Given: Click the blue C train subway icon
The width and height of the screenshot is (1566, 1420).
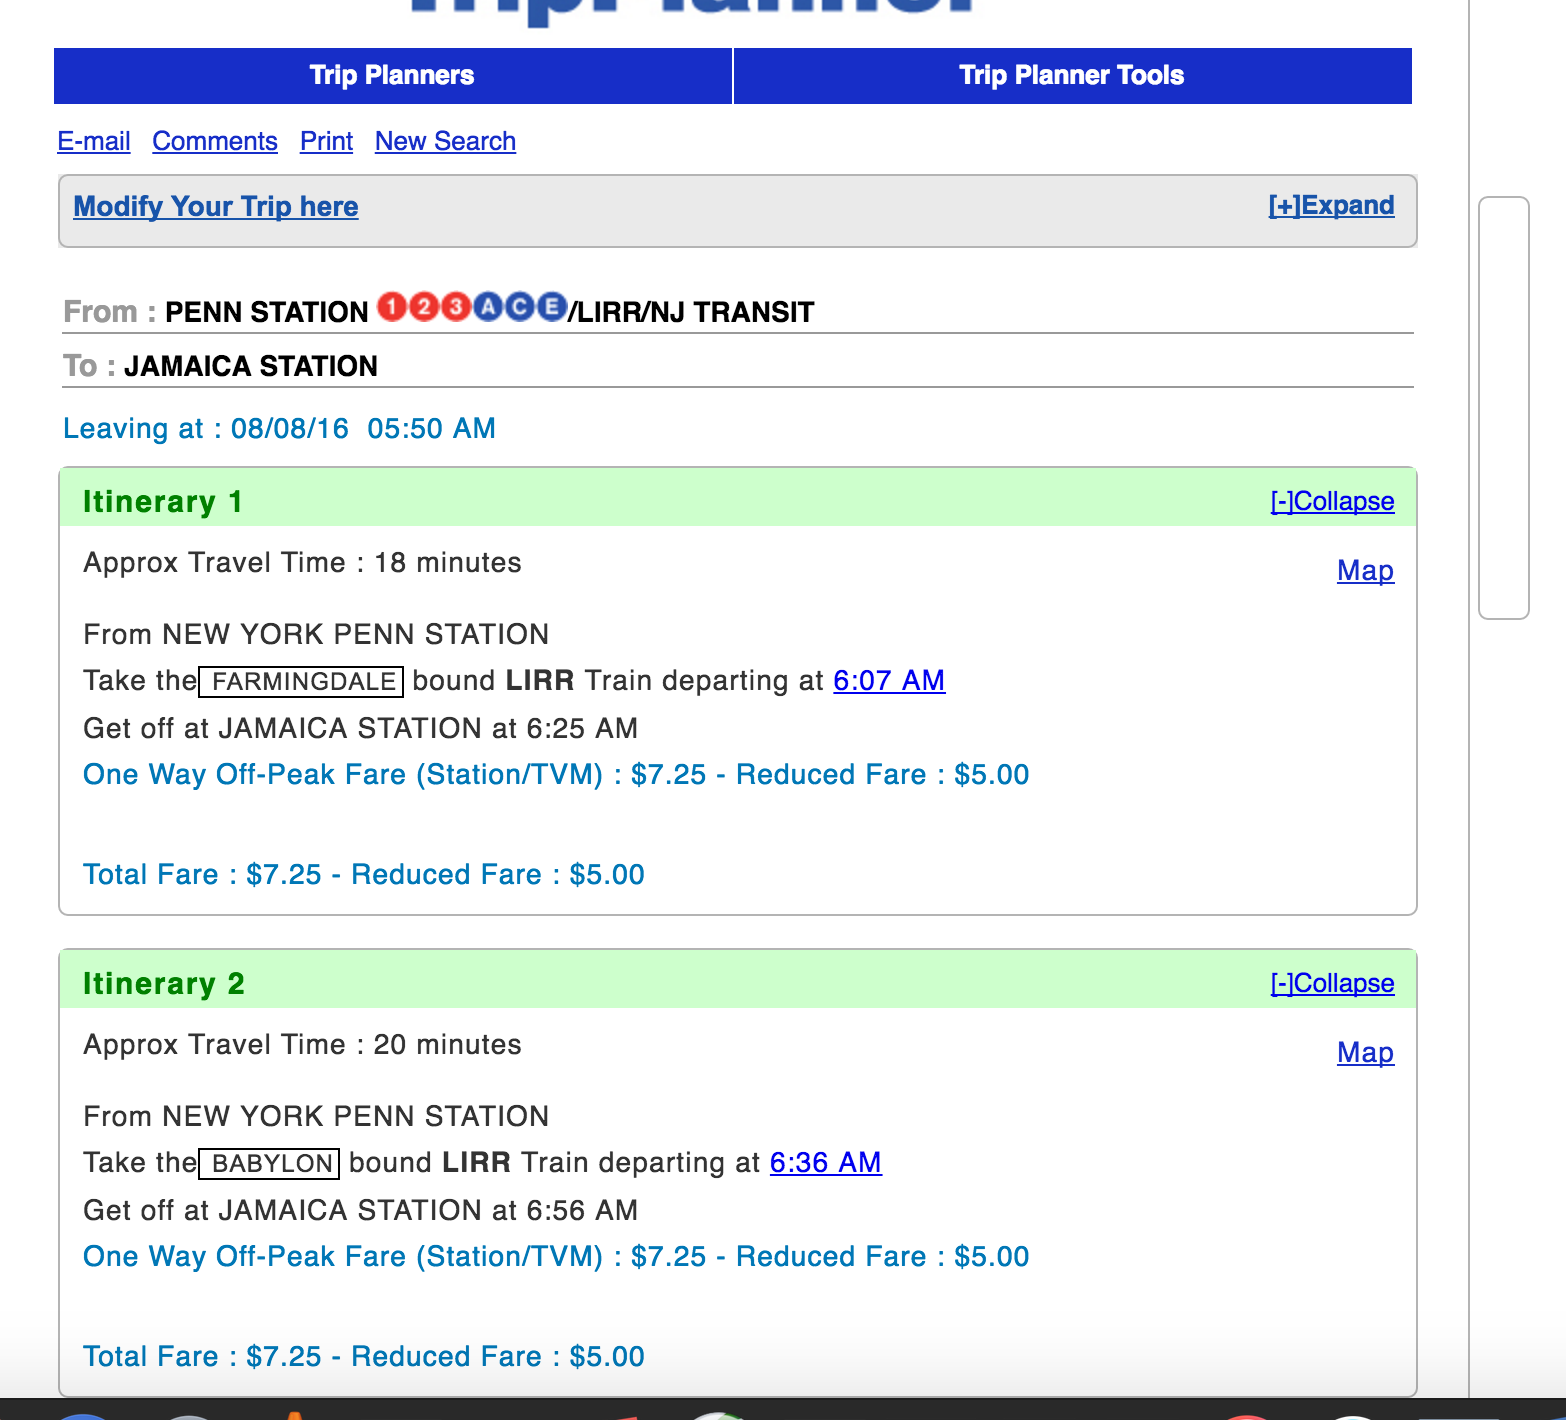Looking at the screenshot, I should click(520, 307).
